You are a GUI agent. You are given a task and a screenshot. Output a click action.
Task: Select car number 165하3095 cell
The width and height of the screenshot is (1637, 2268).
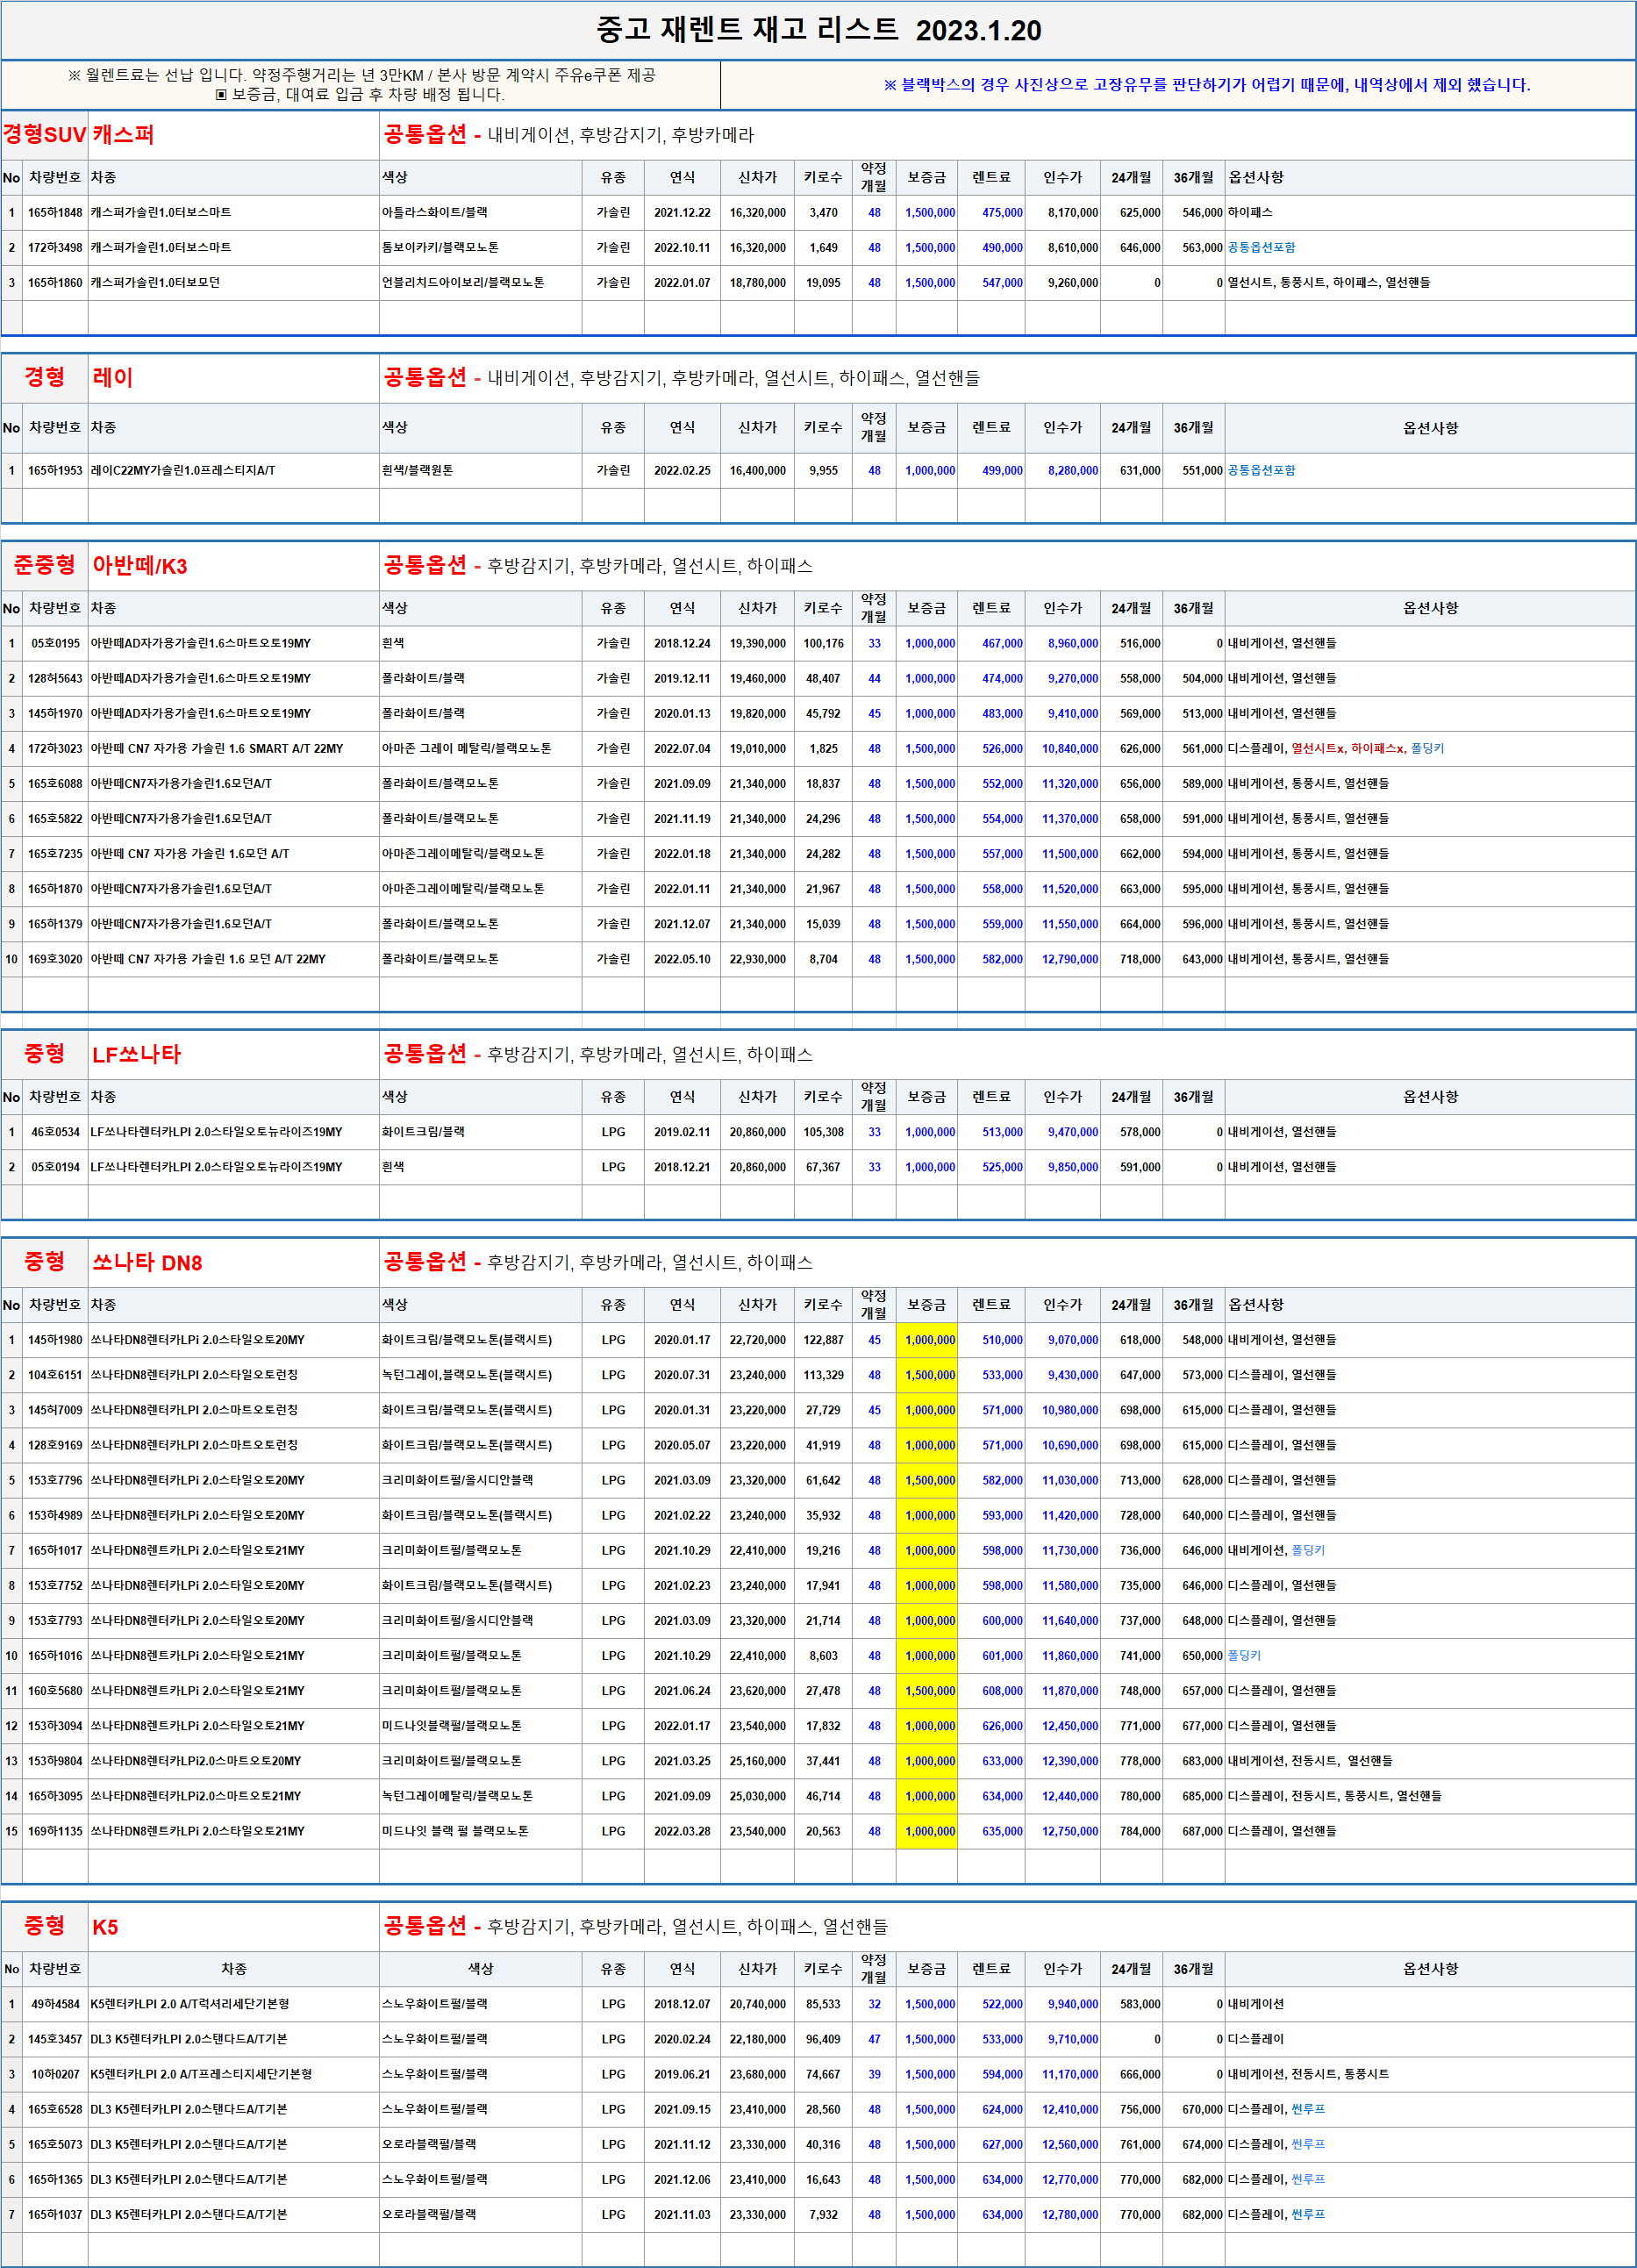click(55, 1797)
